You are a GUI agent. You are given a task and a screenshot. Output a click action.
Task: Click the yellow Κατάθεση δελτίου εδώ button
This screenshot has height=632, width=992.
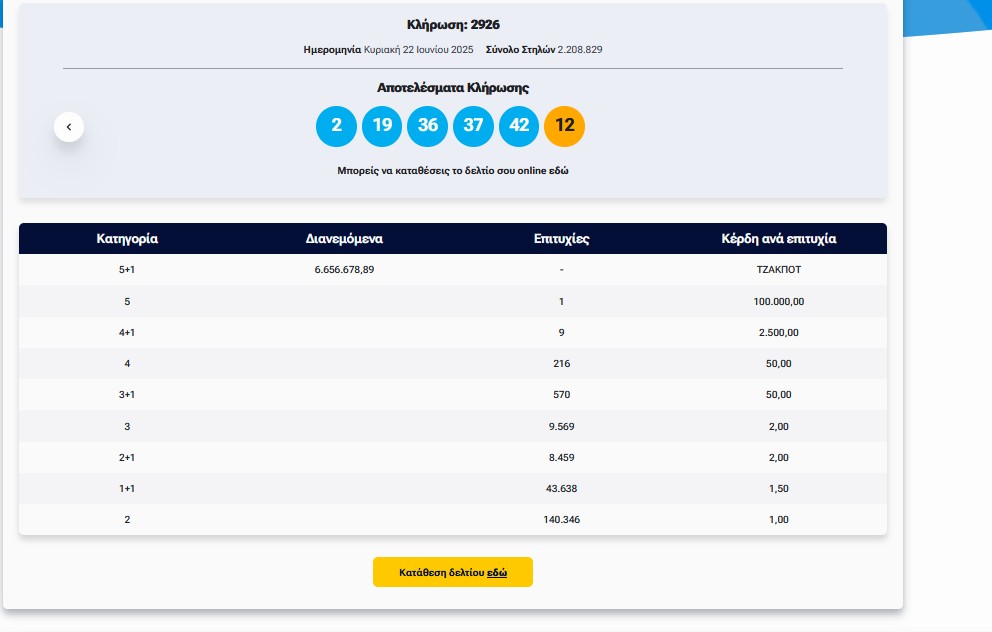pyautogui.click(x=453, y=572)
